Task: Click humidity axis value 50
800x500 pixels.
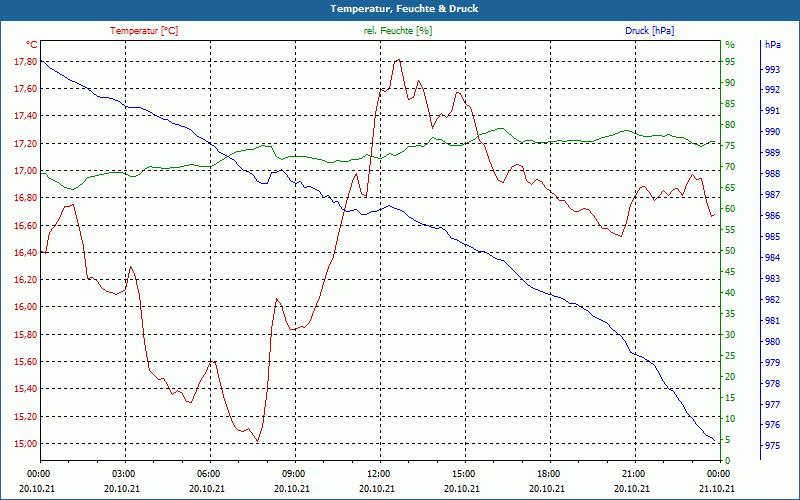Action: tap(730, 251)
